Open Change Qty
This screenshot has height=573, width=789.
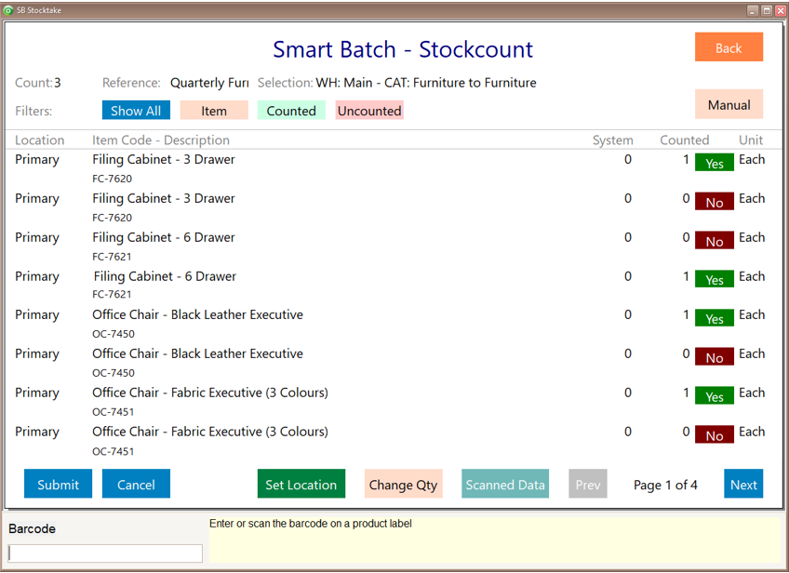click(x=403, y=485)
